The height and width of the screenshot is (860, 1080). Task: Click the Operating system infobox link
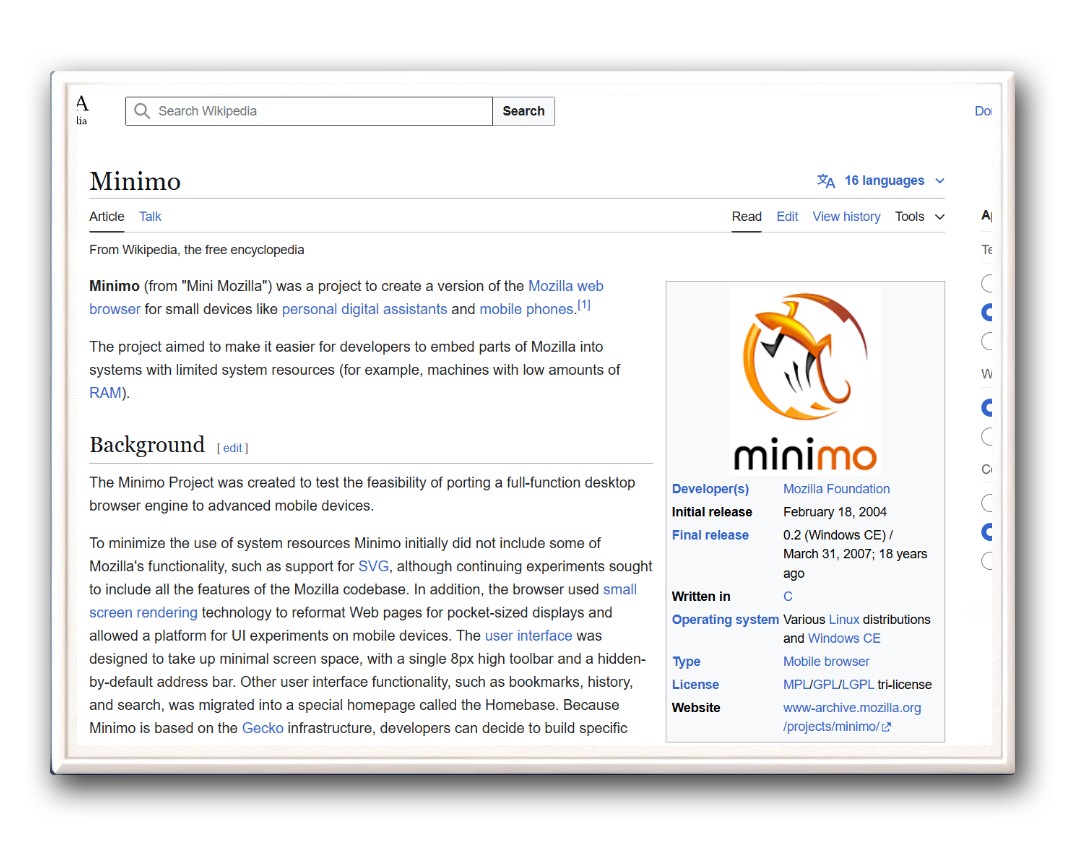tap(725, 620)
